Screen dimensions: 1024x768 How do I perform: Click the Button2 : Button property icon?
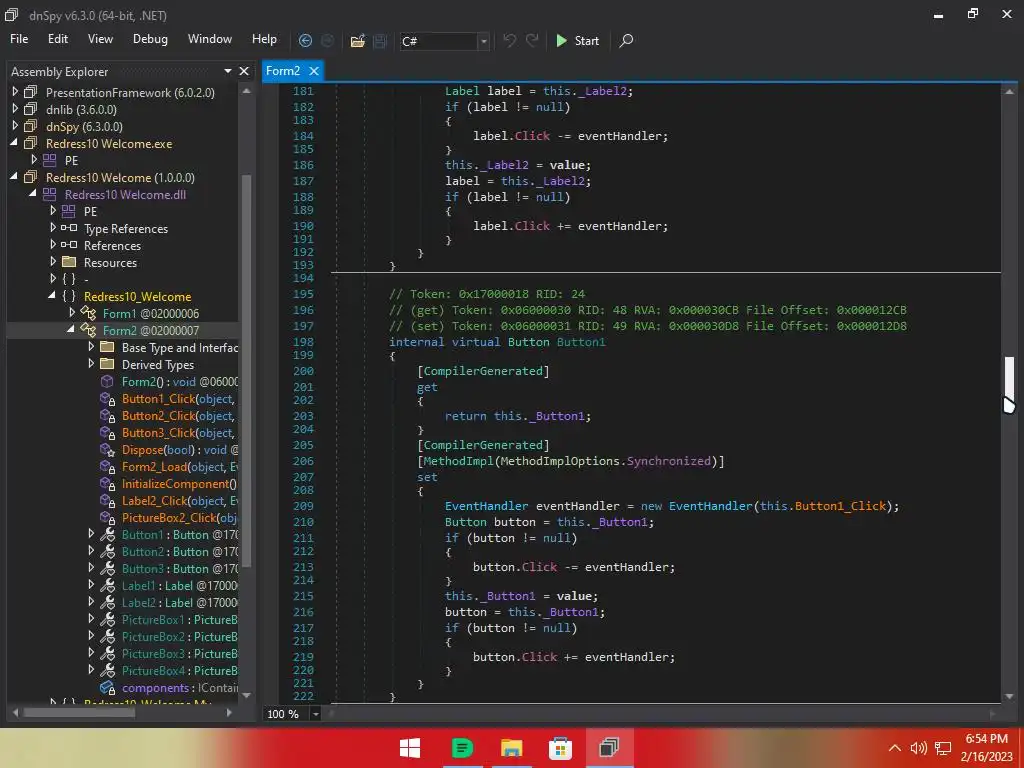click(107, 551)
